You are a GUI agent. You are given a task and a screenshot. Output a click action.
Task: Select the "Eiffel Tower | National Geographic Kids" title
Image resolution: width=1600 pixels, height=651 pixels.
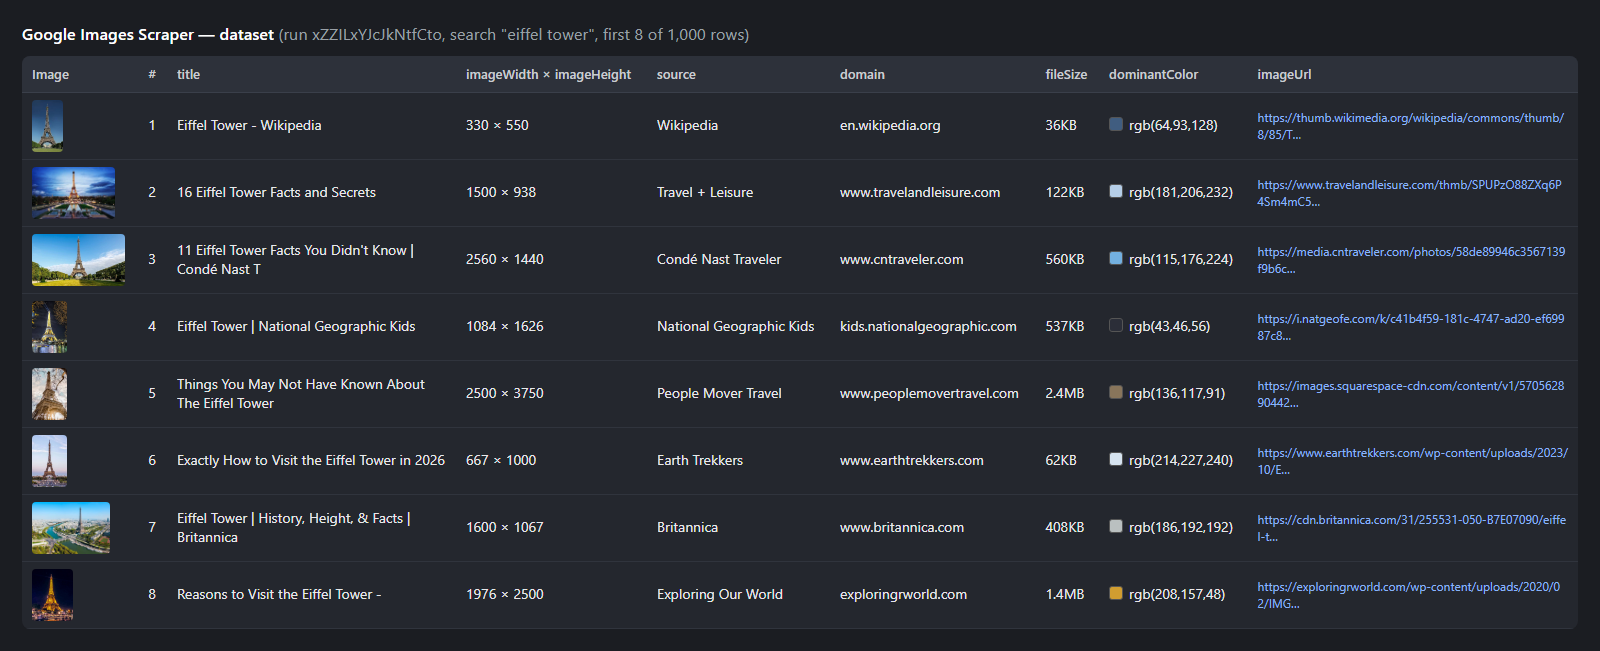[x=296, y=326]
